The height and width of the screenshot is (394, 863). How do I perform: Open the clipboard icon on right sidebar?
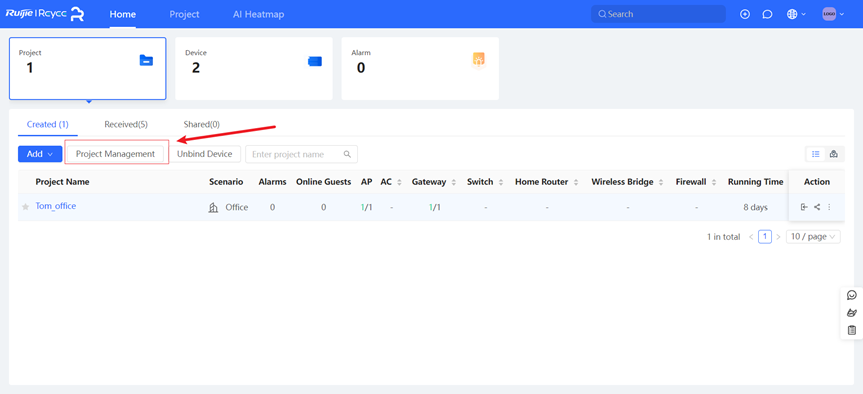pos(852,330)
